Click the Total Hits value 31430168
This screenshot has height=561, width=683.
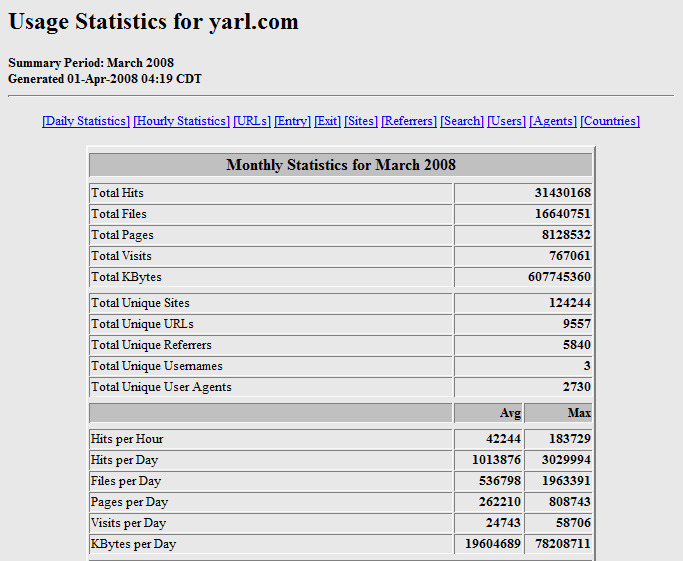pyautogui.click(x=562, y=193)
